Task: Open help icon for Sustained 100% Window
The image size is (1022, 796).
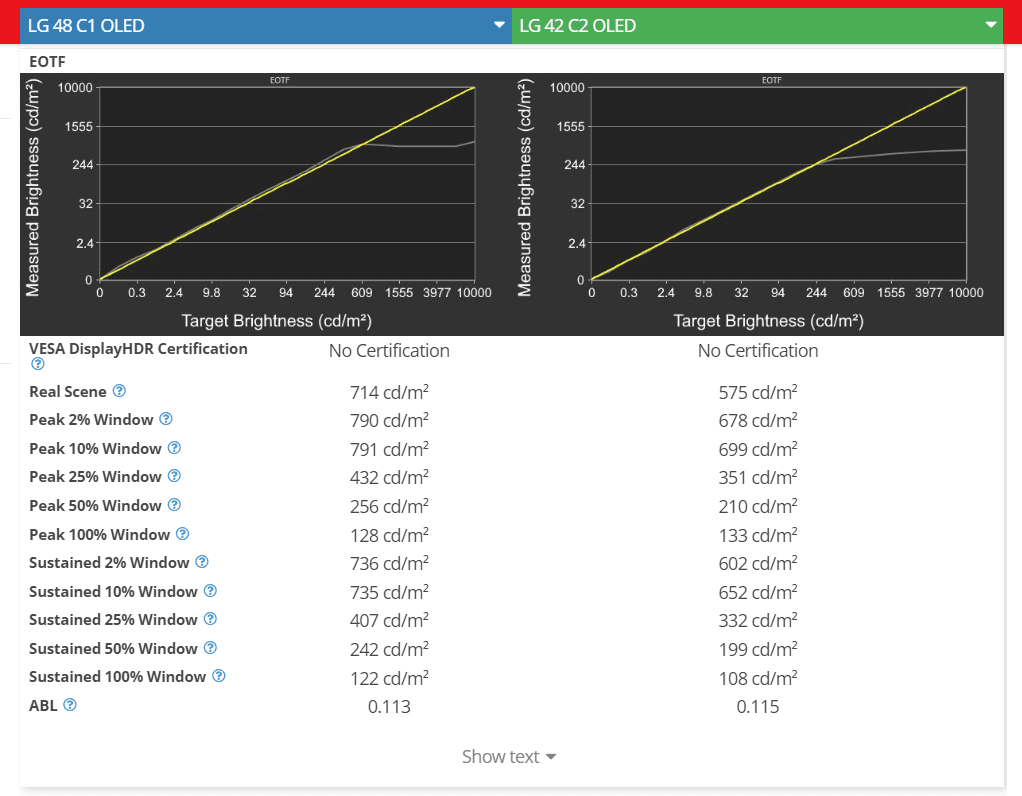Action: tap(219, 676)
